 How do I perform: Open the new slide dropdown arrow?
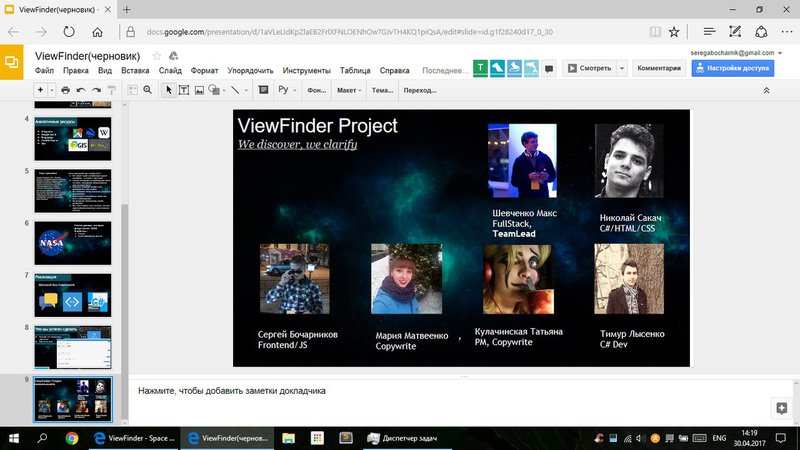click(x=51, y=90)
